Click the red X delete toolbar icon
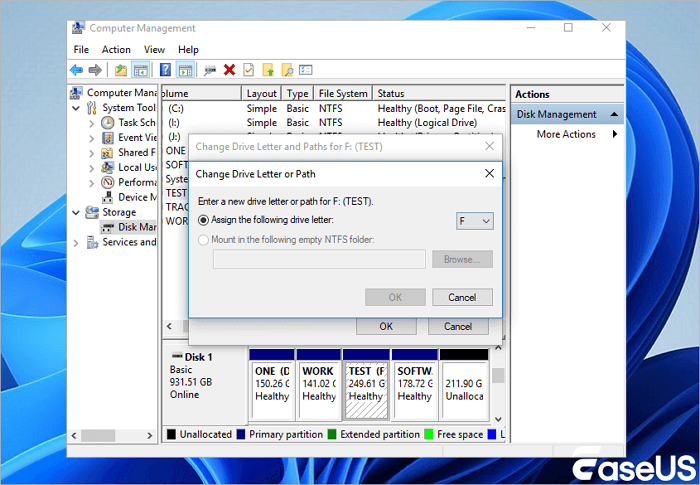 point(229,70)
